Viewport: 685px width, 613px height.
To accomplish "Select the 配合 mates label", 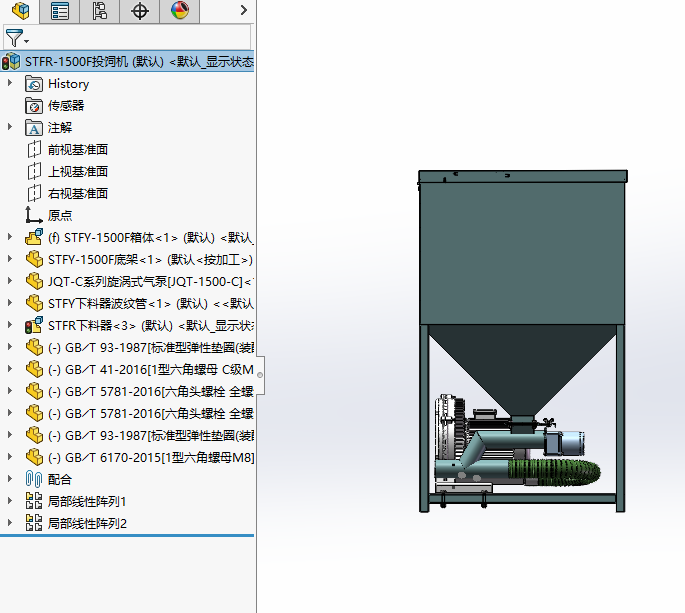I will click(x=59, y=479).
